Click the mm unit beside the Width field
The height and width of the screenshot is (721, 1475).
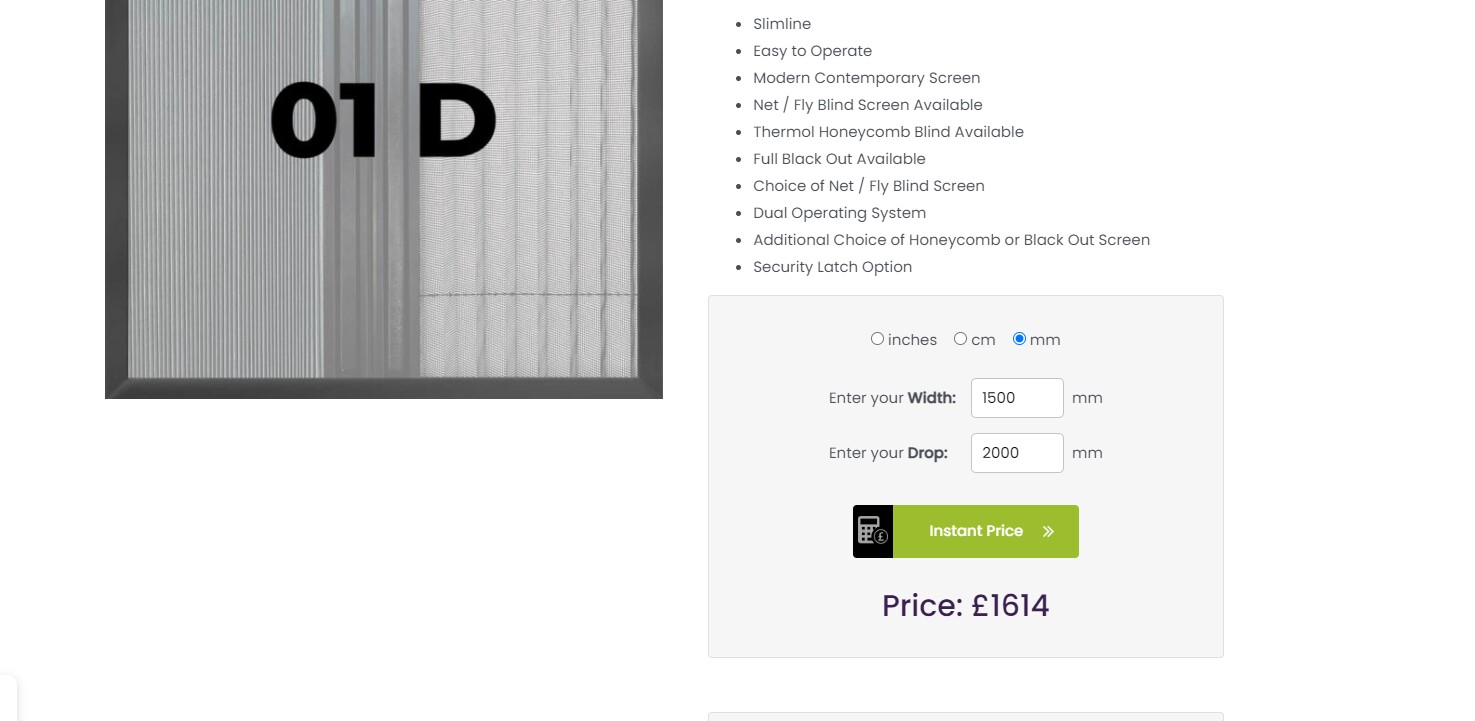click(1087, 398)
